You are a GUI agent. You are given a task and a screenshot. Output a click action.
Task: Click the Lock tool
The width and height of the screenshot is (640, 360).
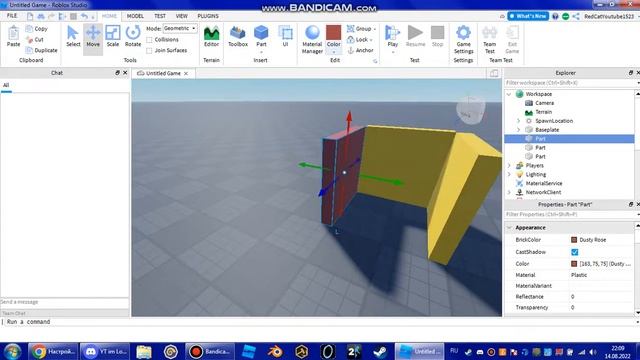pyautogui.click(x=360, y=40)
